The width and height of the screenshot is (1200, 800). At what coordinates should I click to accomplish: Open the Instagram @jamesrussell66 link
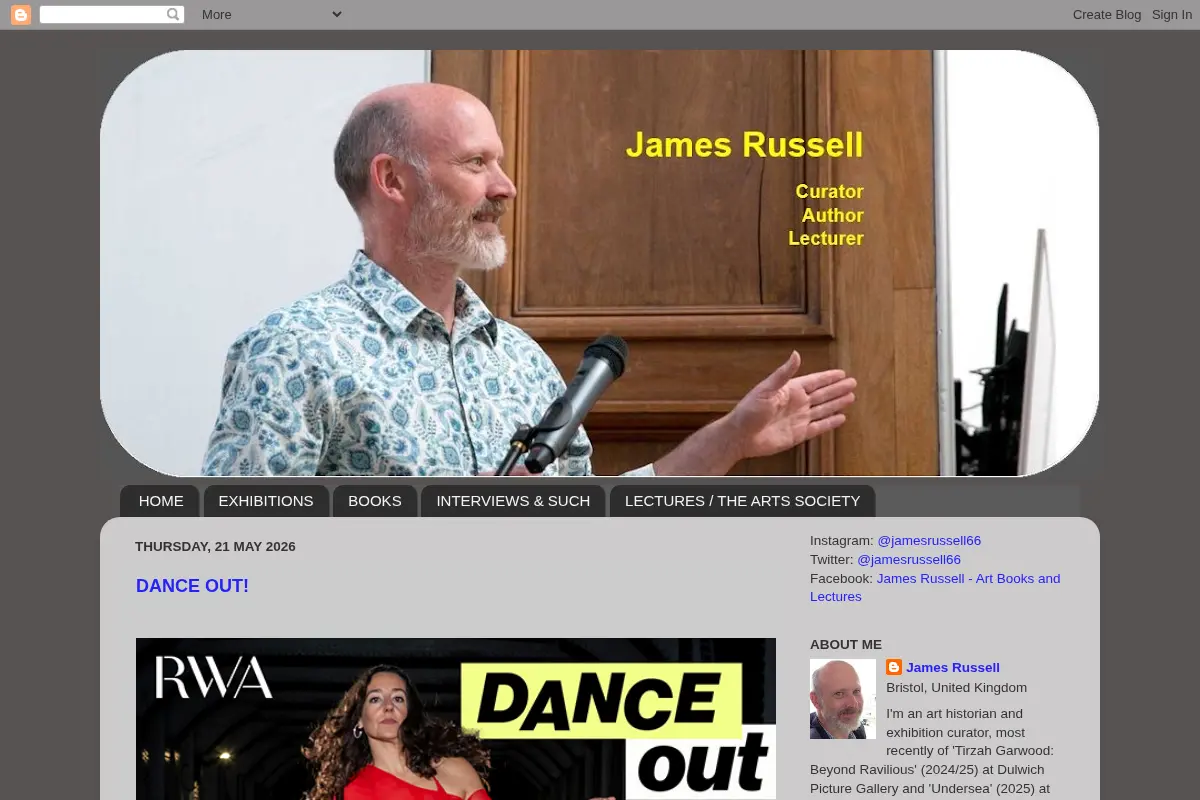click(x=929, y=541)
